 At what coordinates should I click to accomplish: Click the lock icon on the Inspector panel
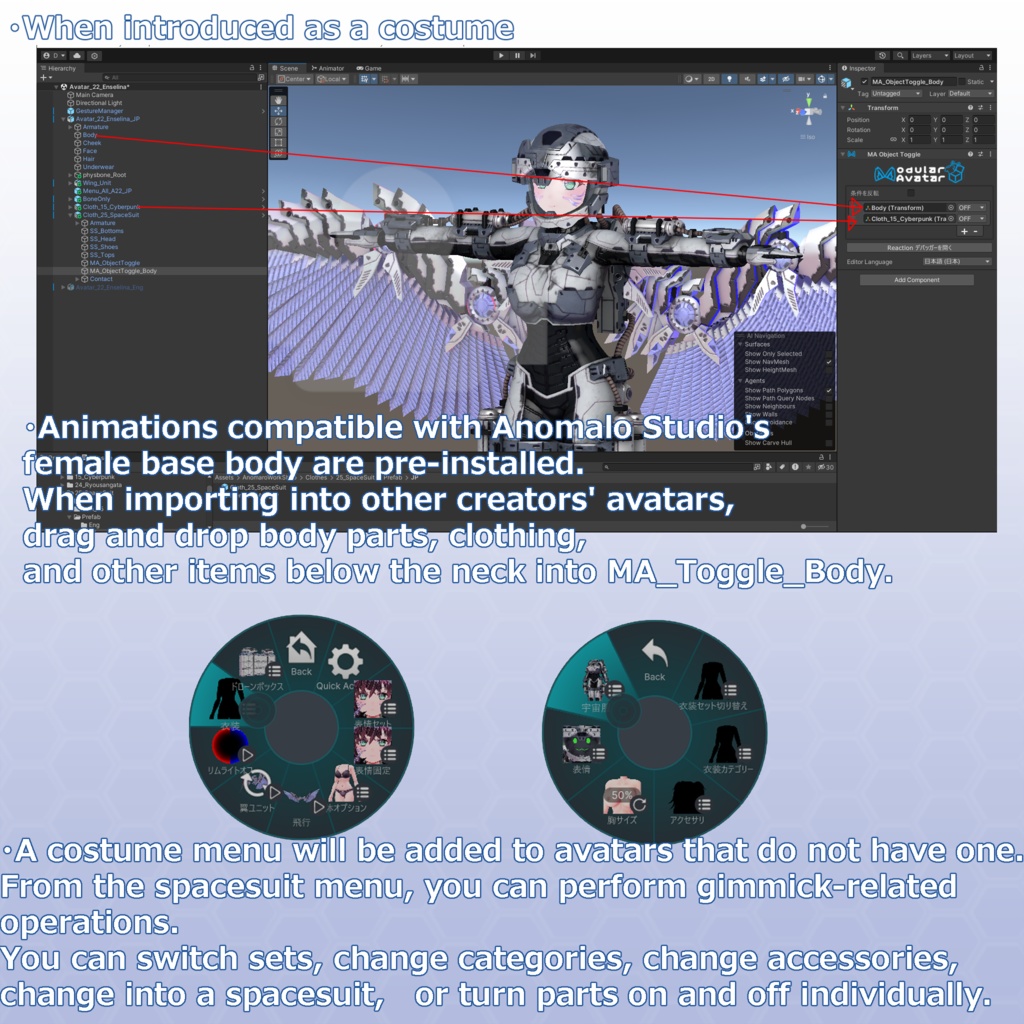click(981, 68)
